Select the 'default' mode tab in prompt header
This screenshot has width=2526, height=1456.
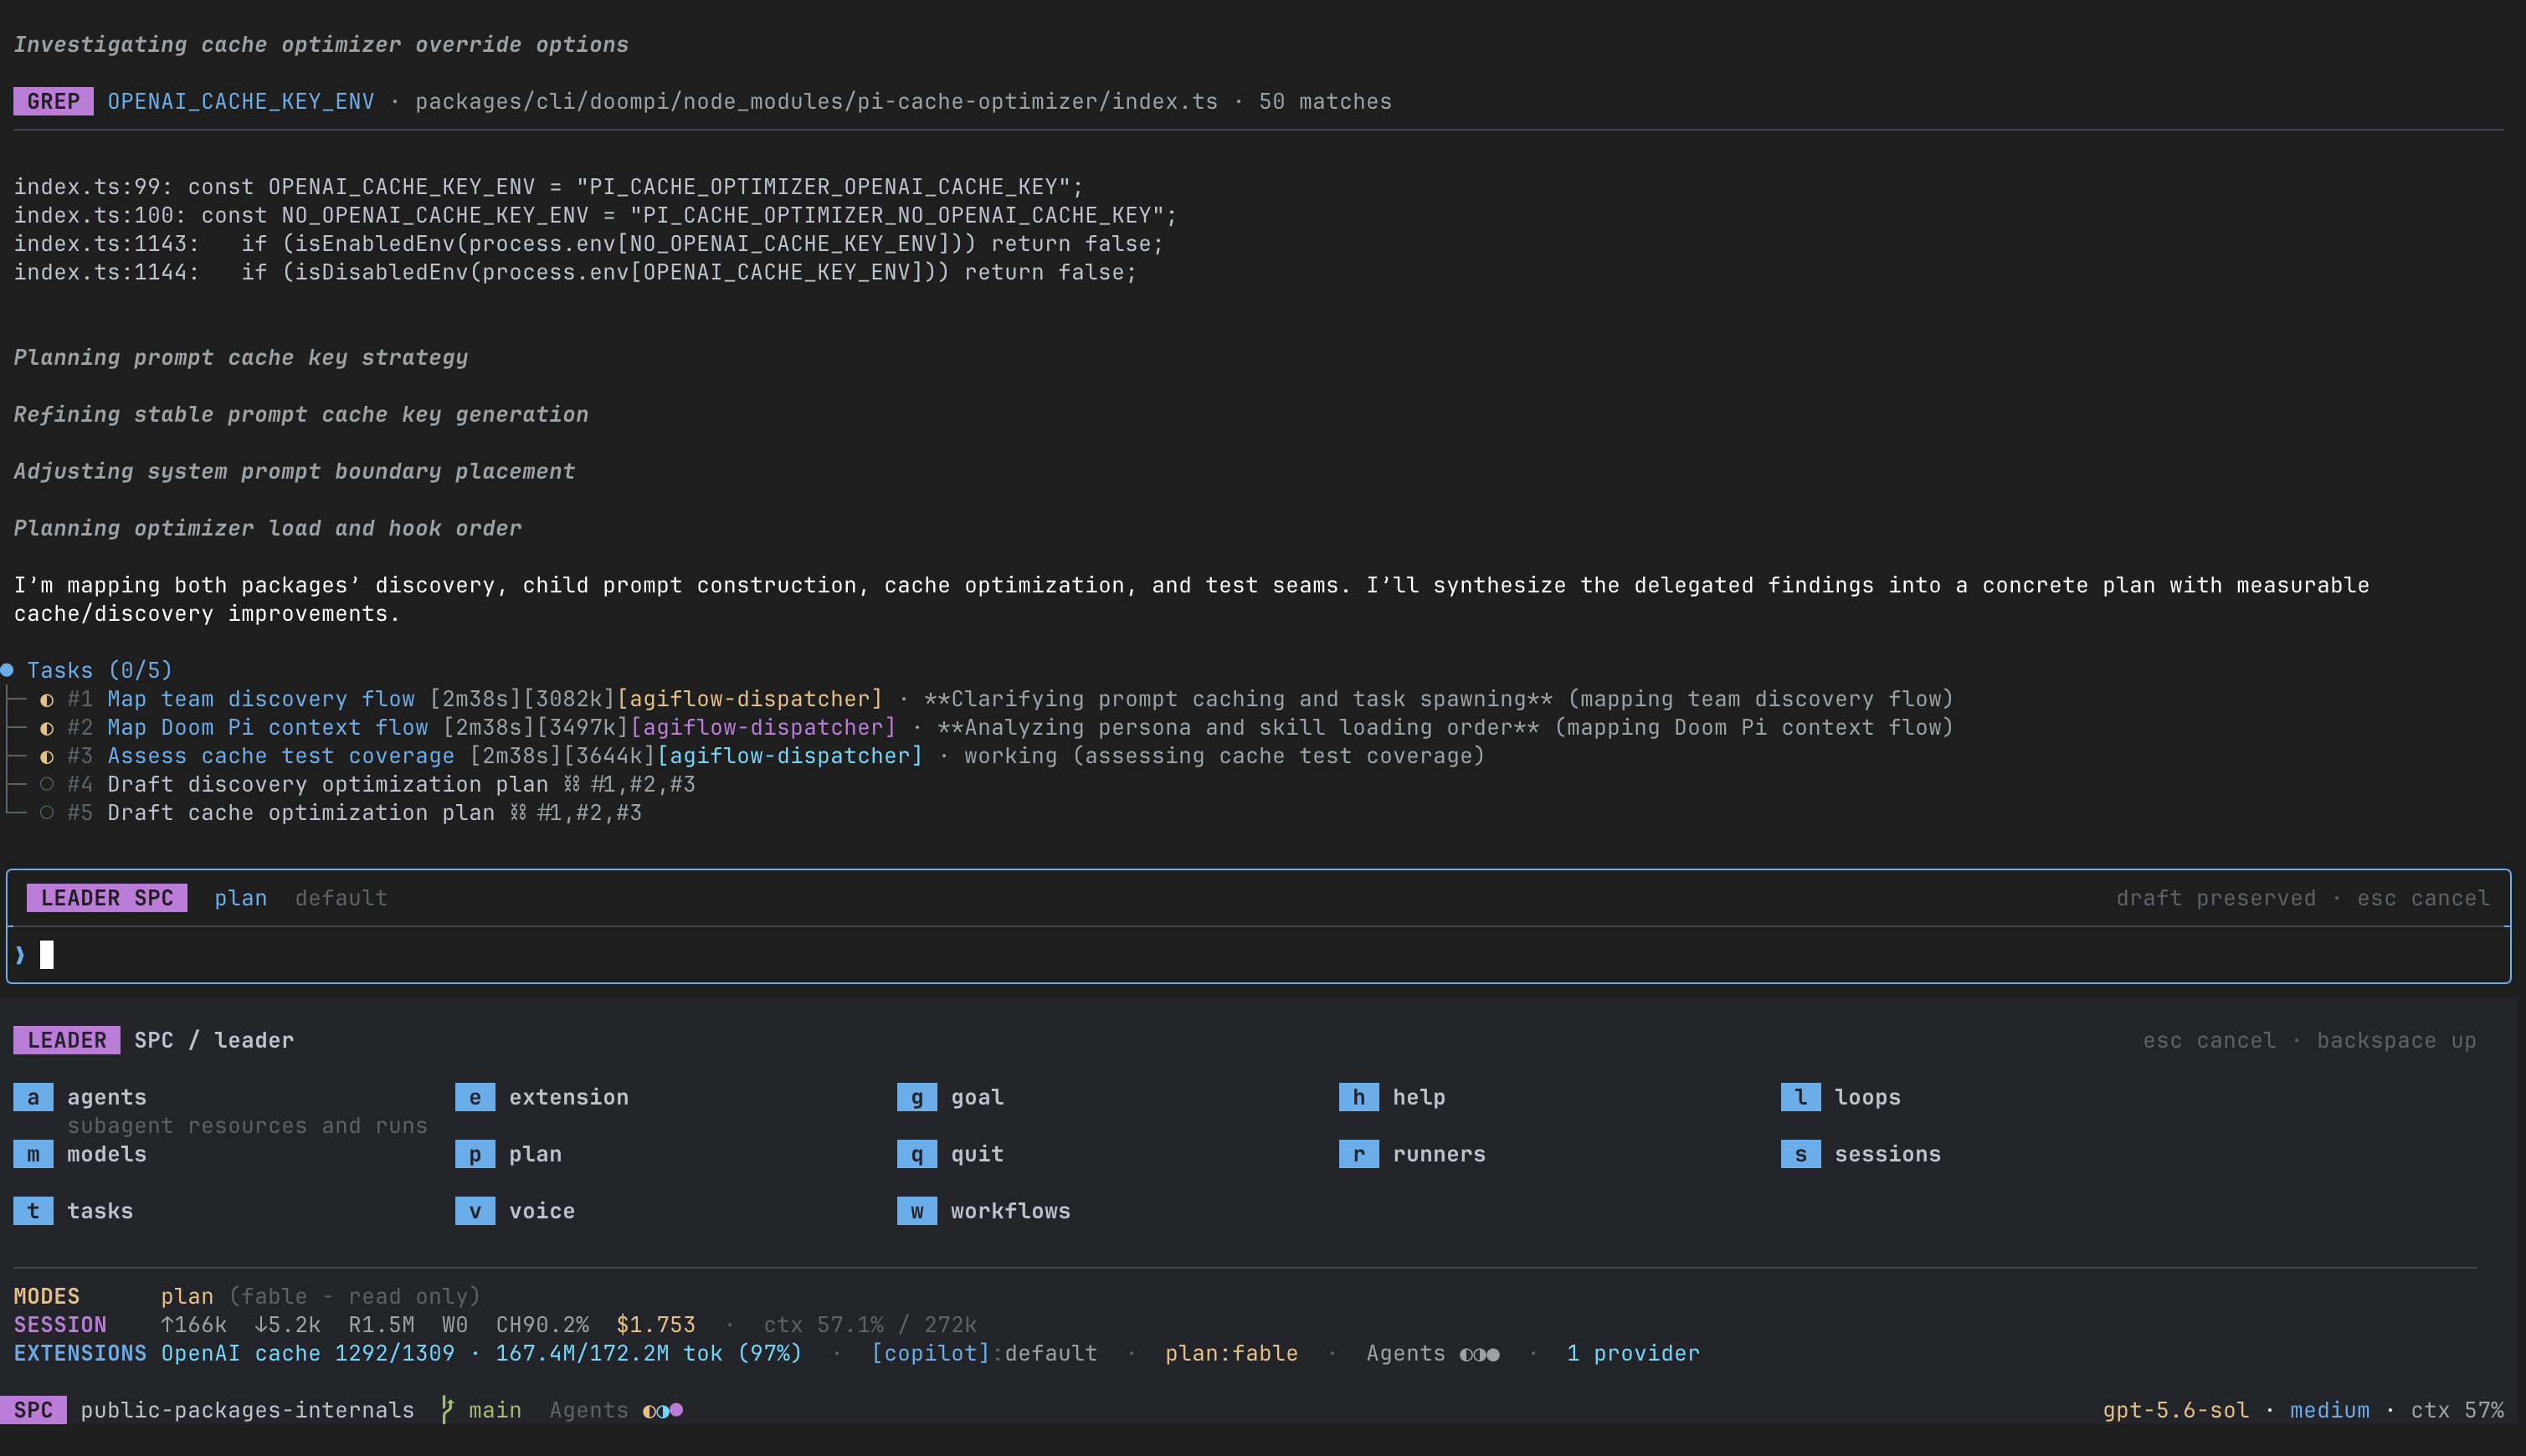[x=341, y=898]
